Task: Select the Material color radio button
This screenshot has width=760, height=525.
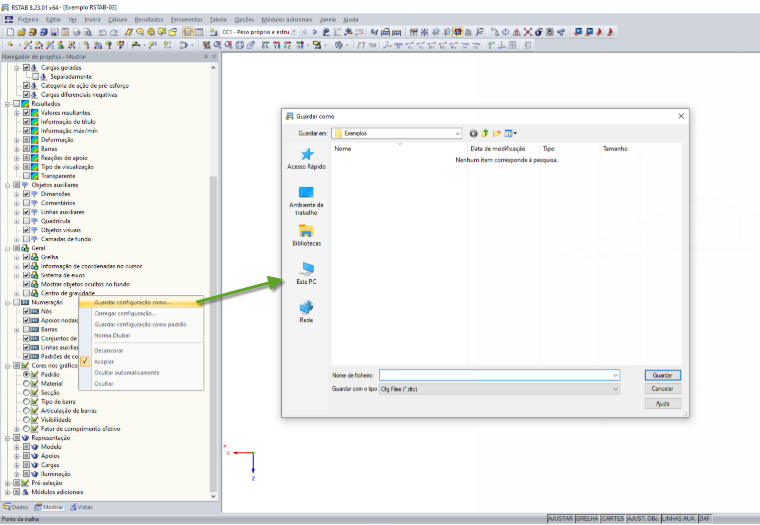Action: pos(27,383)
